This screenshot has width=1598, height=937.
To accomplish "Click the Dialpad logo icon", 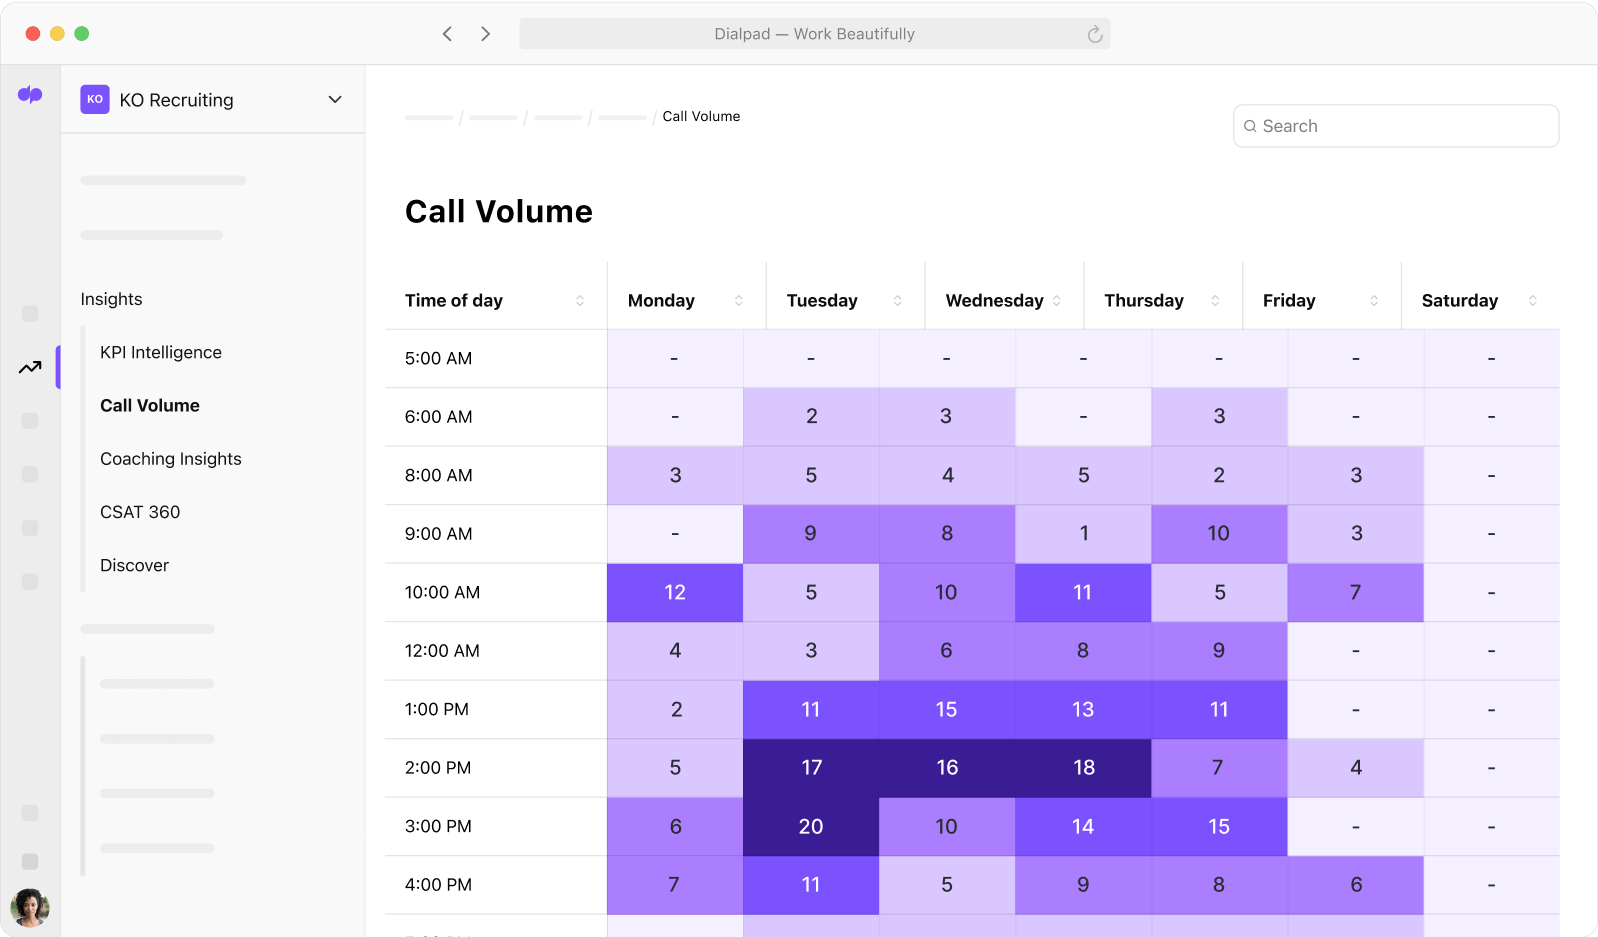I will 30,95.
